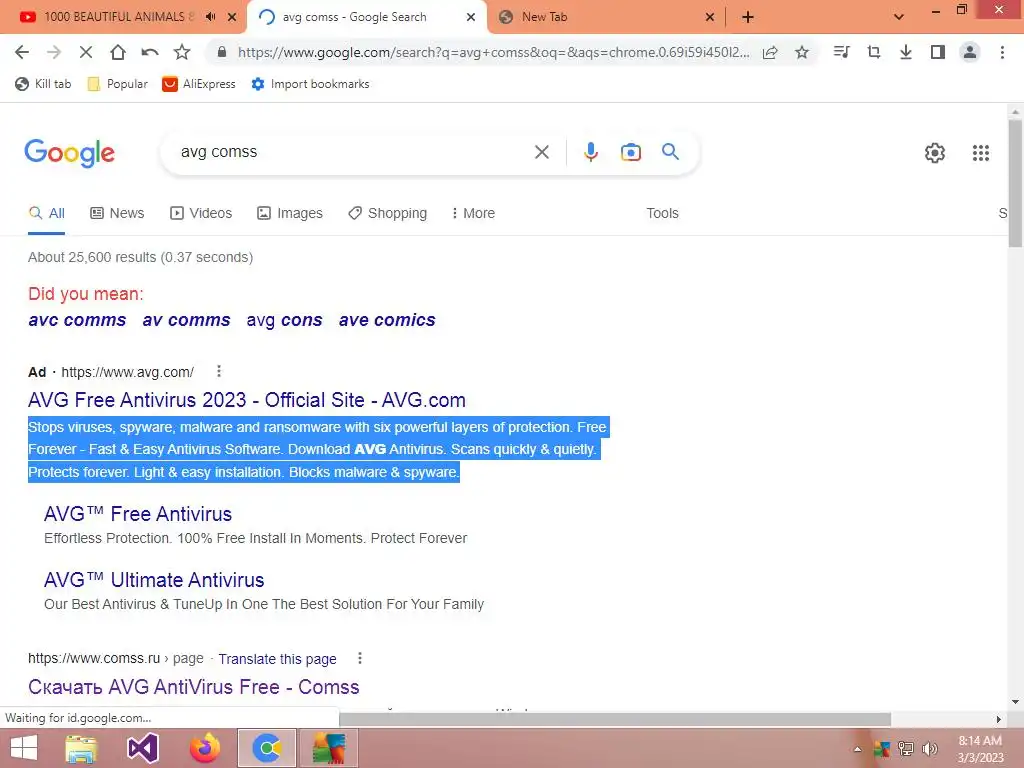
Task: Click the av comms suggestion
Action: pyautogui.click(x=186, y=320)
